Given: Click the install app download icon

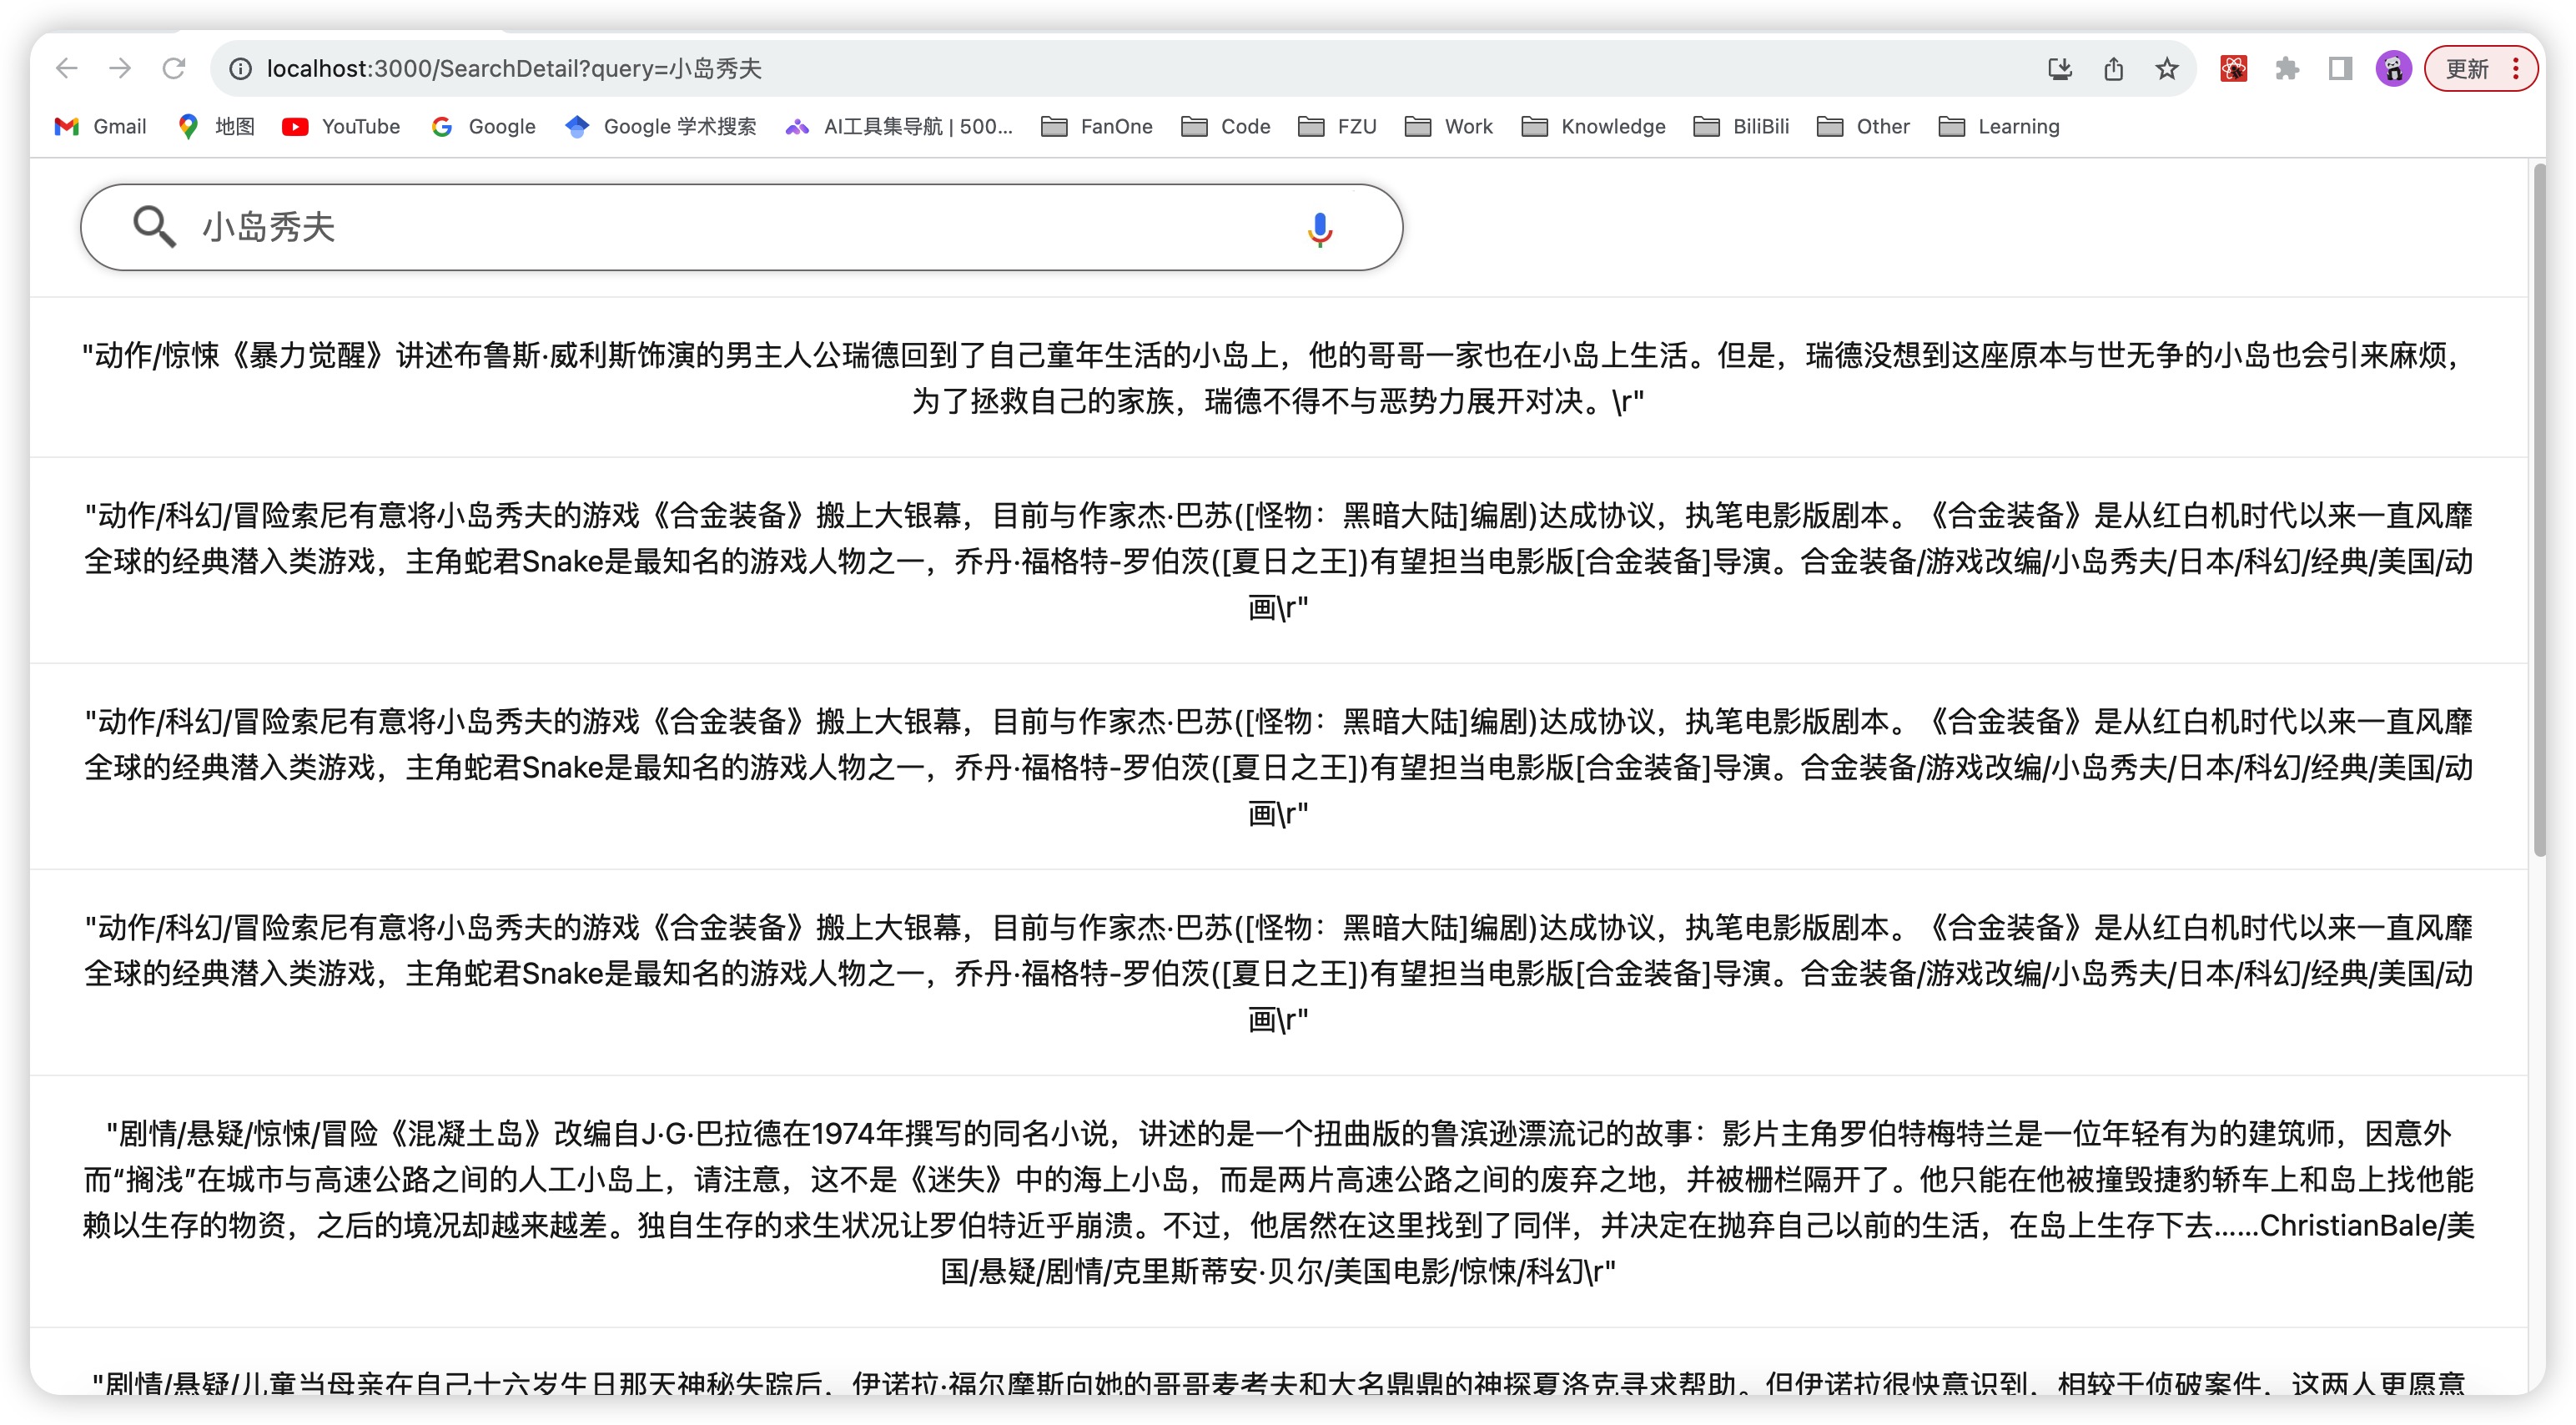Looking at the screenshot, I should [2059, 68].
